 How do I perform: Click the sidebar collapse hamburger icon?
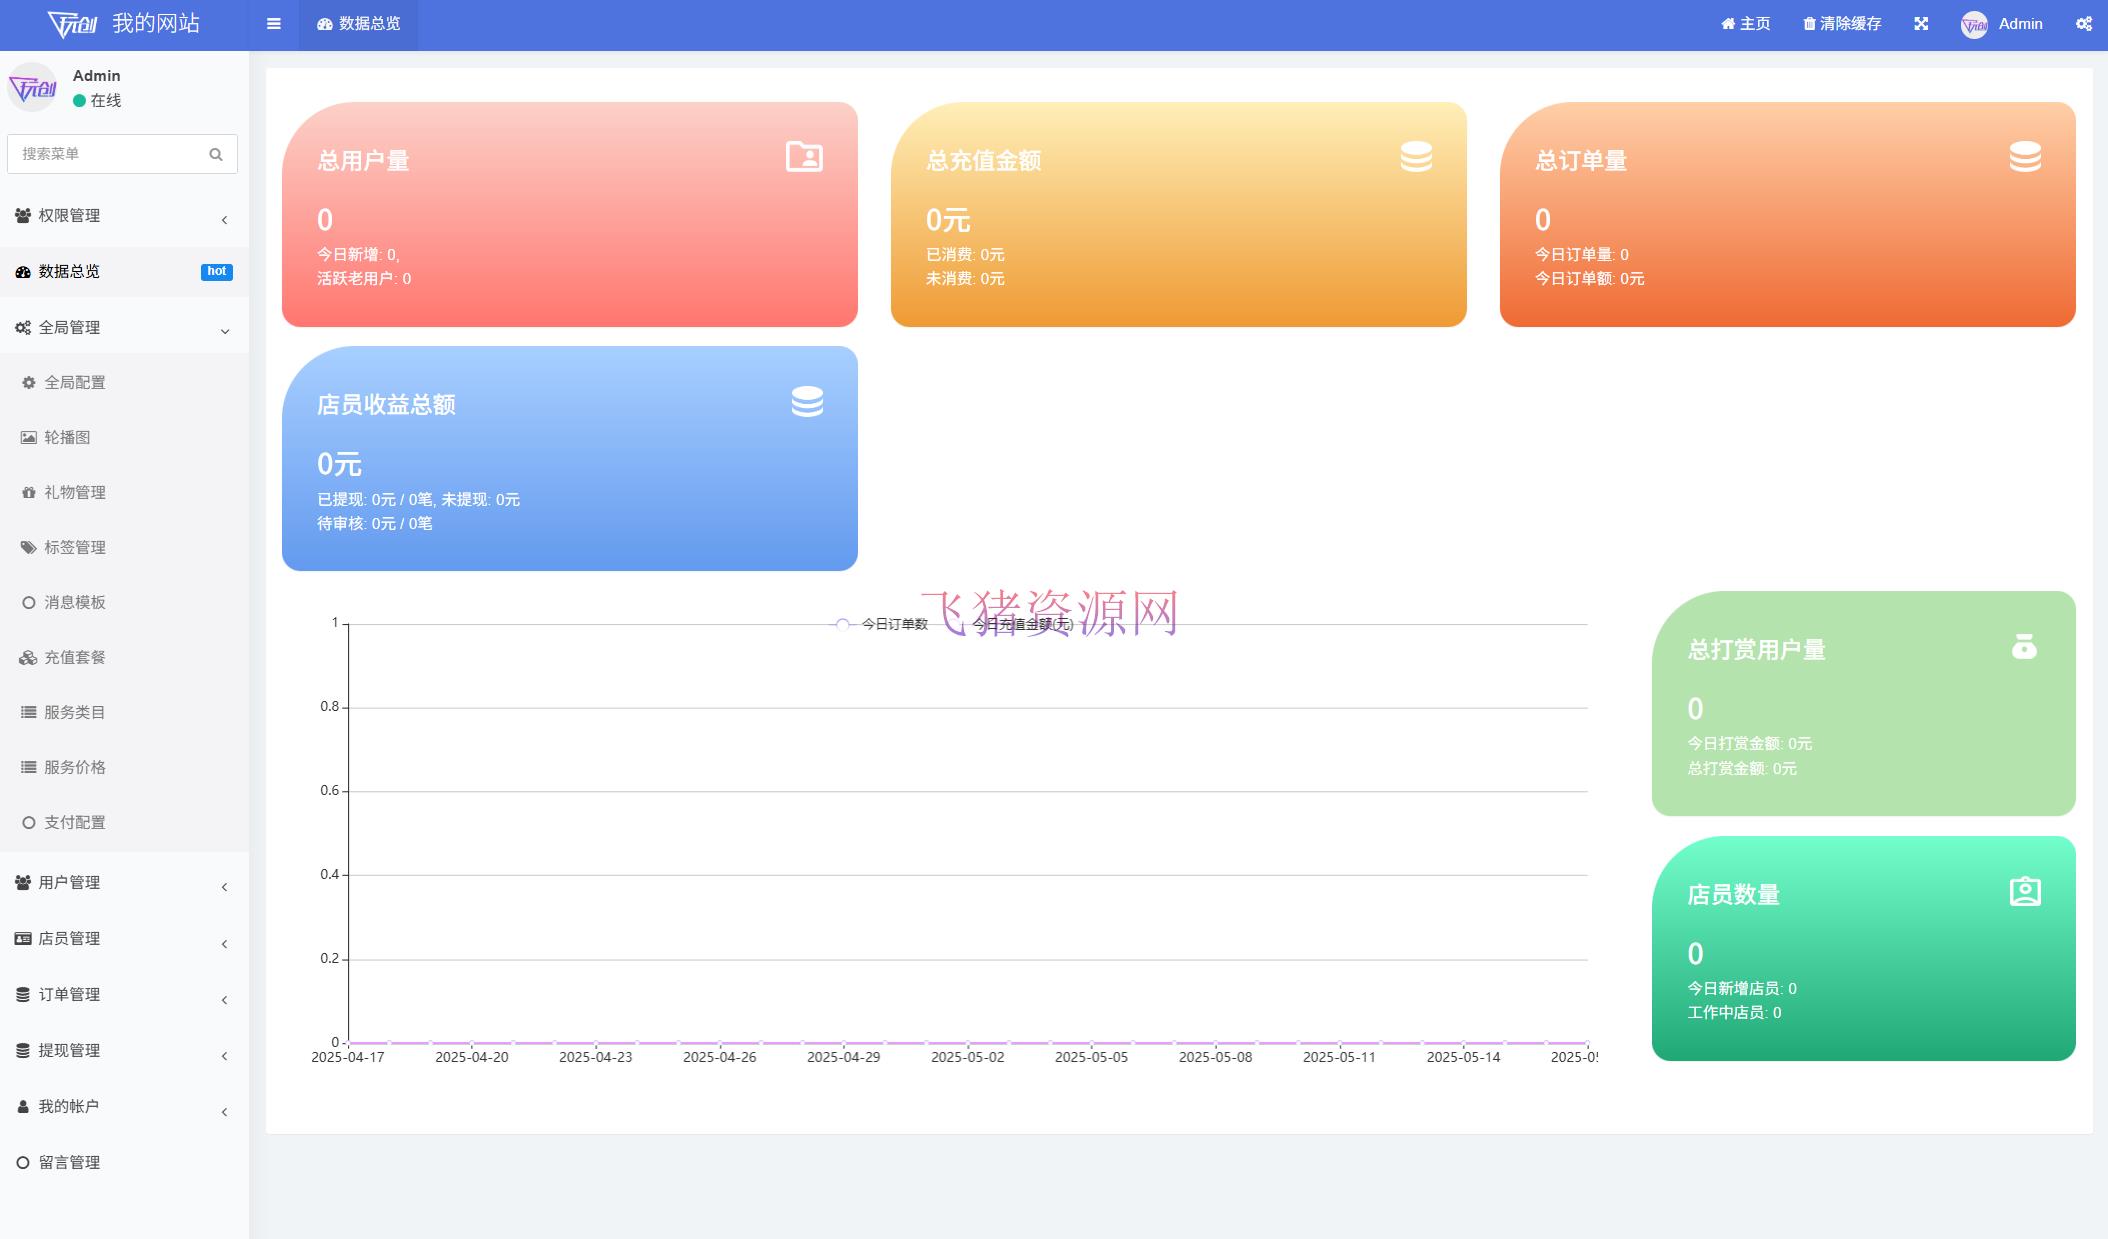[273, 23]
